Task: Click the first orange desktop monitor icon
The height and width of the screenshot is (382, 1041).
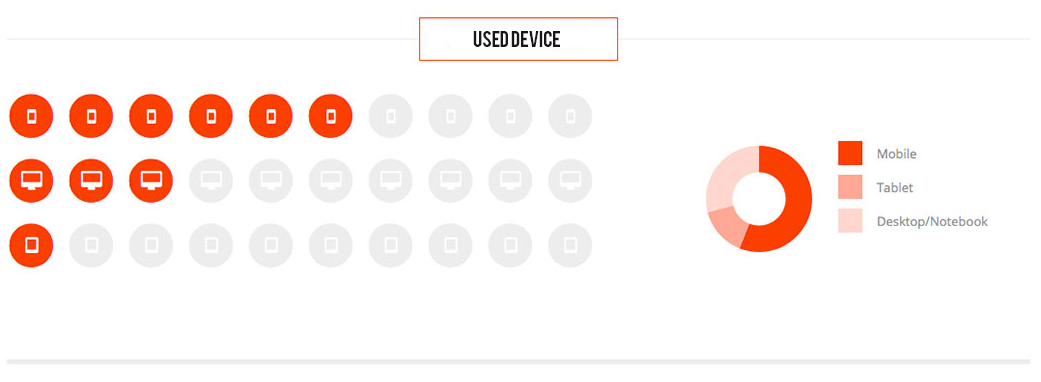Action: [31, 181]
